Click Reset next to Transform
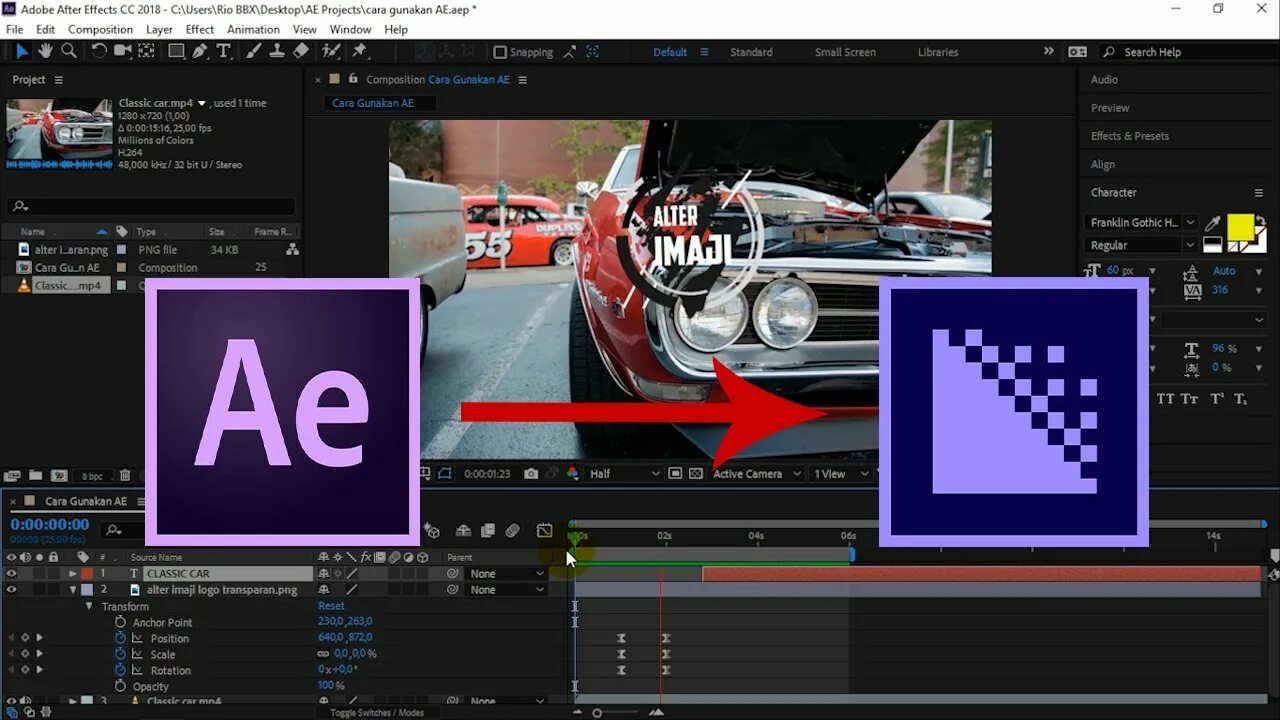1280x720 pixels. click(331, 606)
